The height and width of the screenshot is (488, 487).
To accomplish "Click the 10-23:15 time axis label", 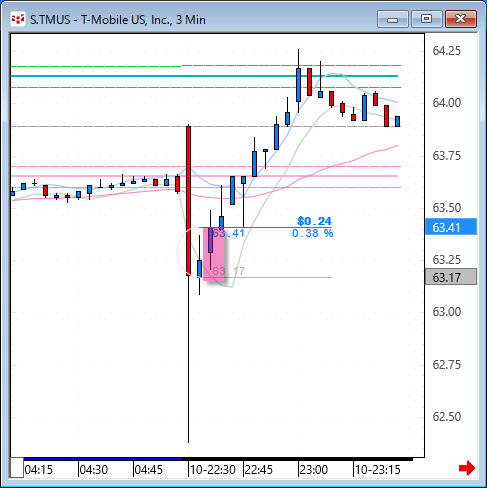I will [x=377, y=470].
